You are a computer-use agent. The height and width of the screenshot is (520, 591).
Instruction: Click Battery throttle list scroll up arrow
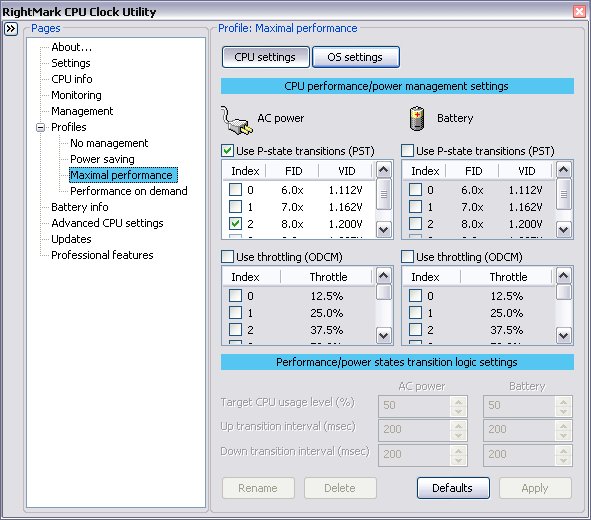coord(564,276)
